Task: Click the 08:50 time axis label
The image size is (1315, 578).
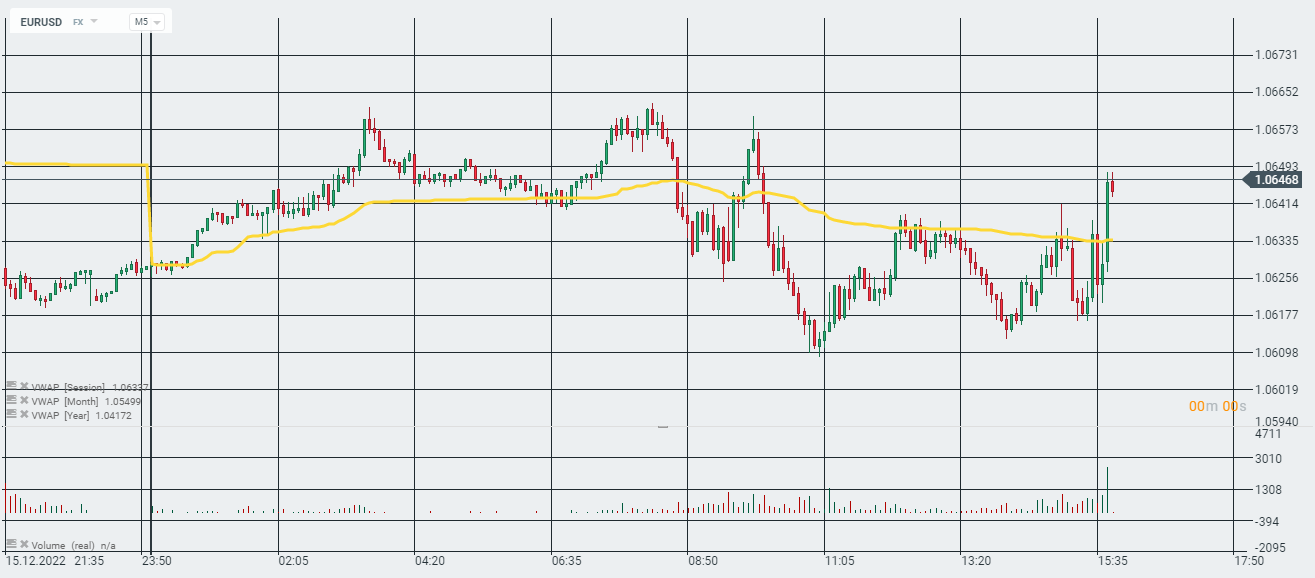Action: pos(702,561)
